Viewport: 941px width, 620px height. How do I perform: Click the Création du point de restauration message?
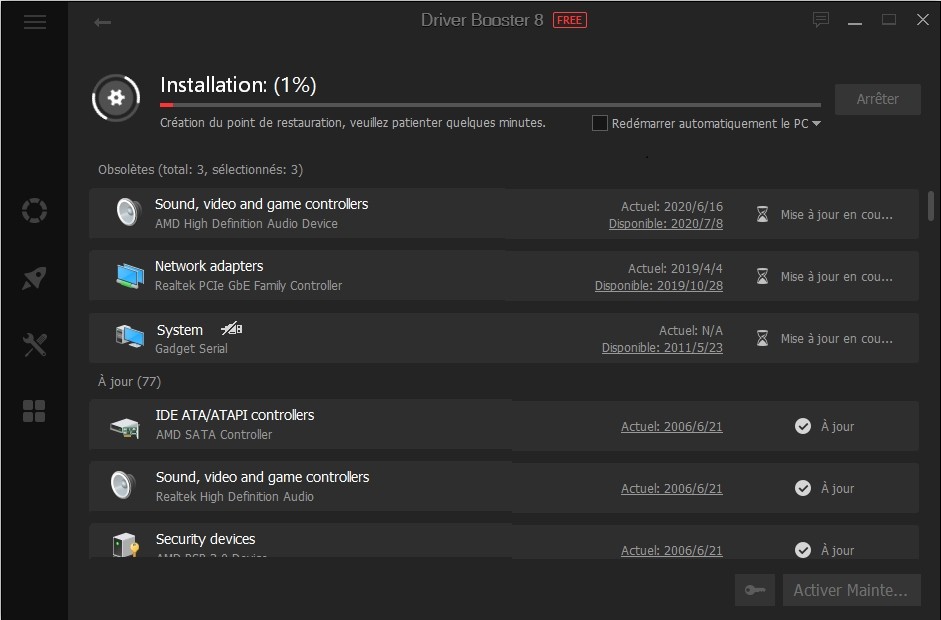point(353,123)
